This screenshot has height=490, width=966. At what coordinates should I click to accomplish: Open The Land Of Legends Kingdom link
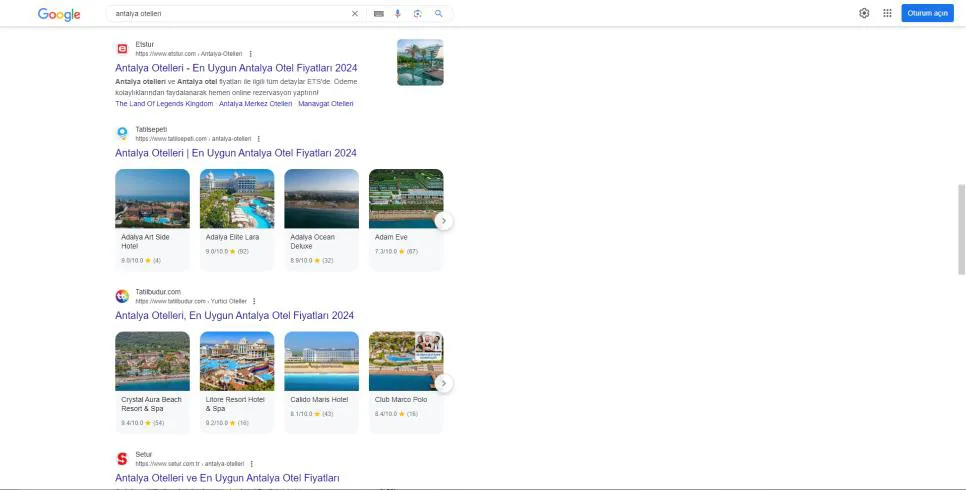tap(164, 104)
